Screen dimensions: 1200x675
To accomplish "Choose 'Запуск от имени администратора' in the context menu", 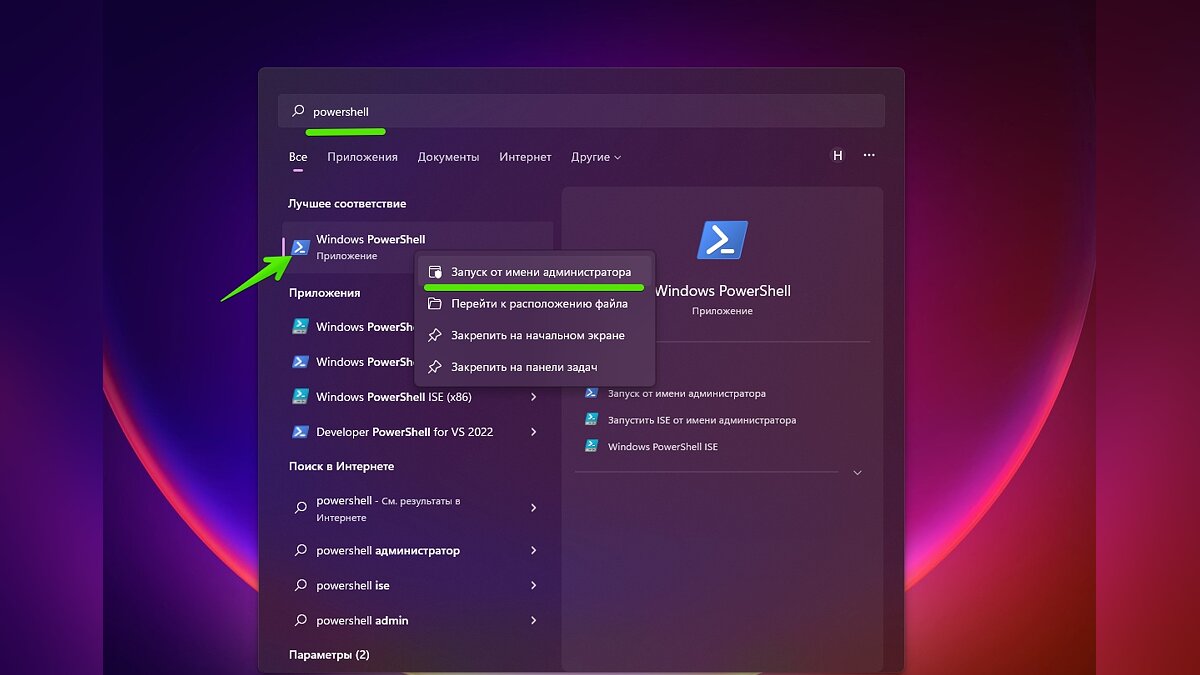I will (535, 272).
